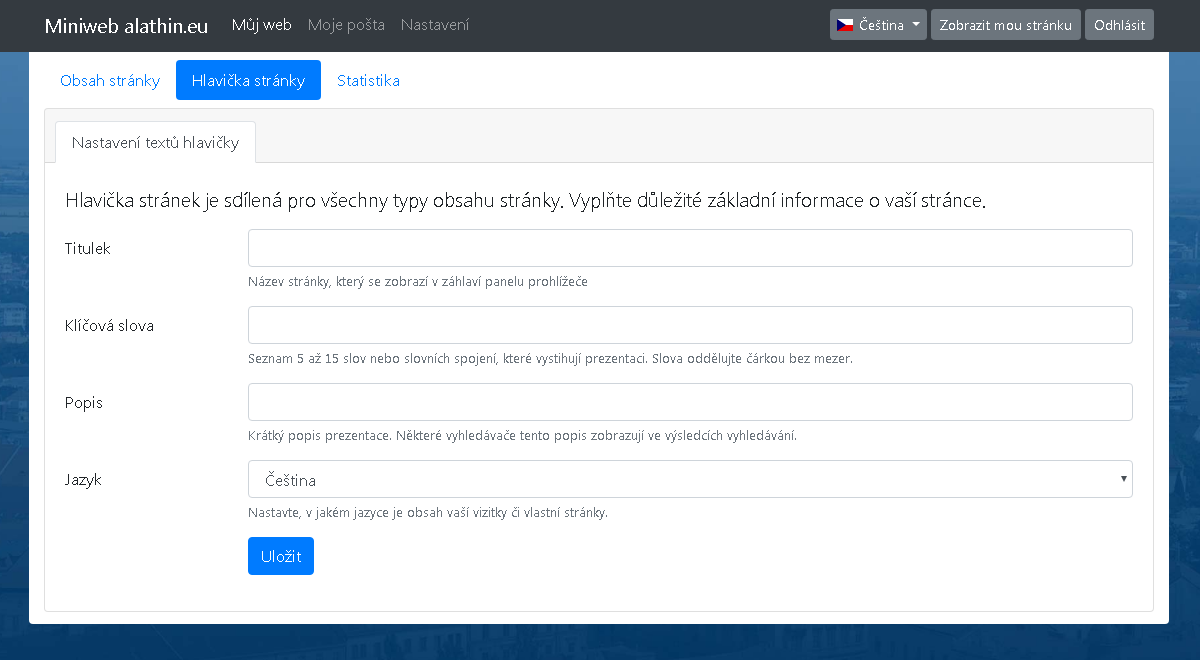Place cursor in the Popis field
This screenshot has width=1200, height=660.
click(x=690, y=402)
